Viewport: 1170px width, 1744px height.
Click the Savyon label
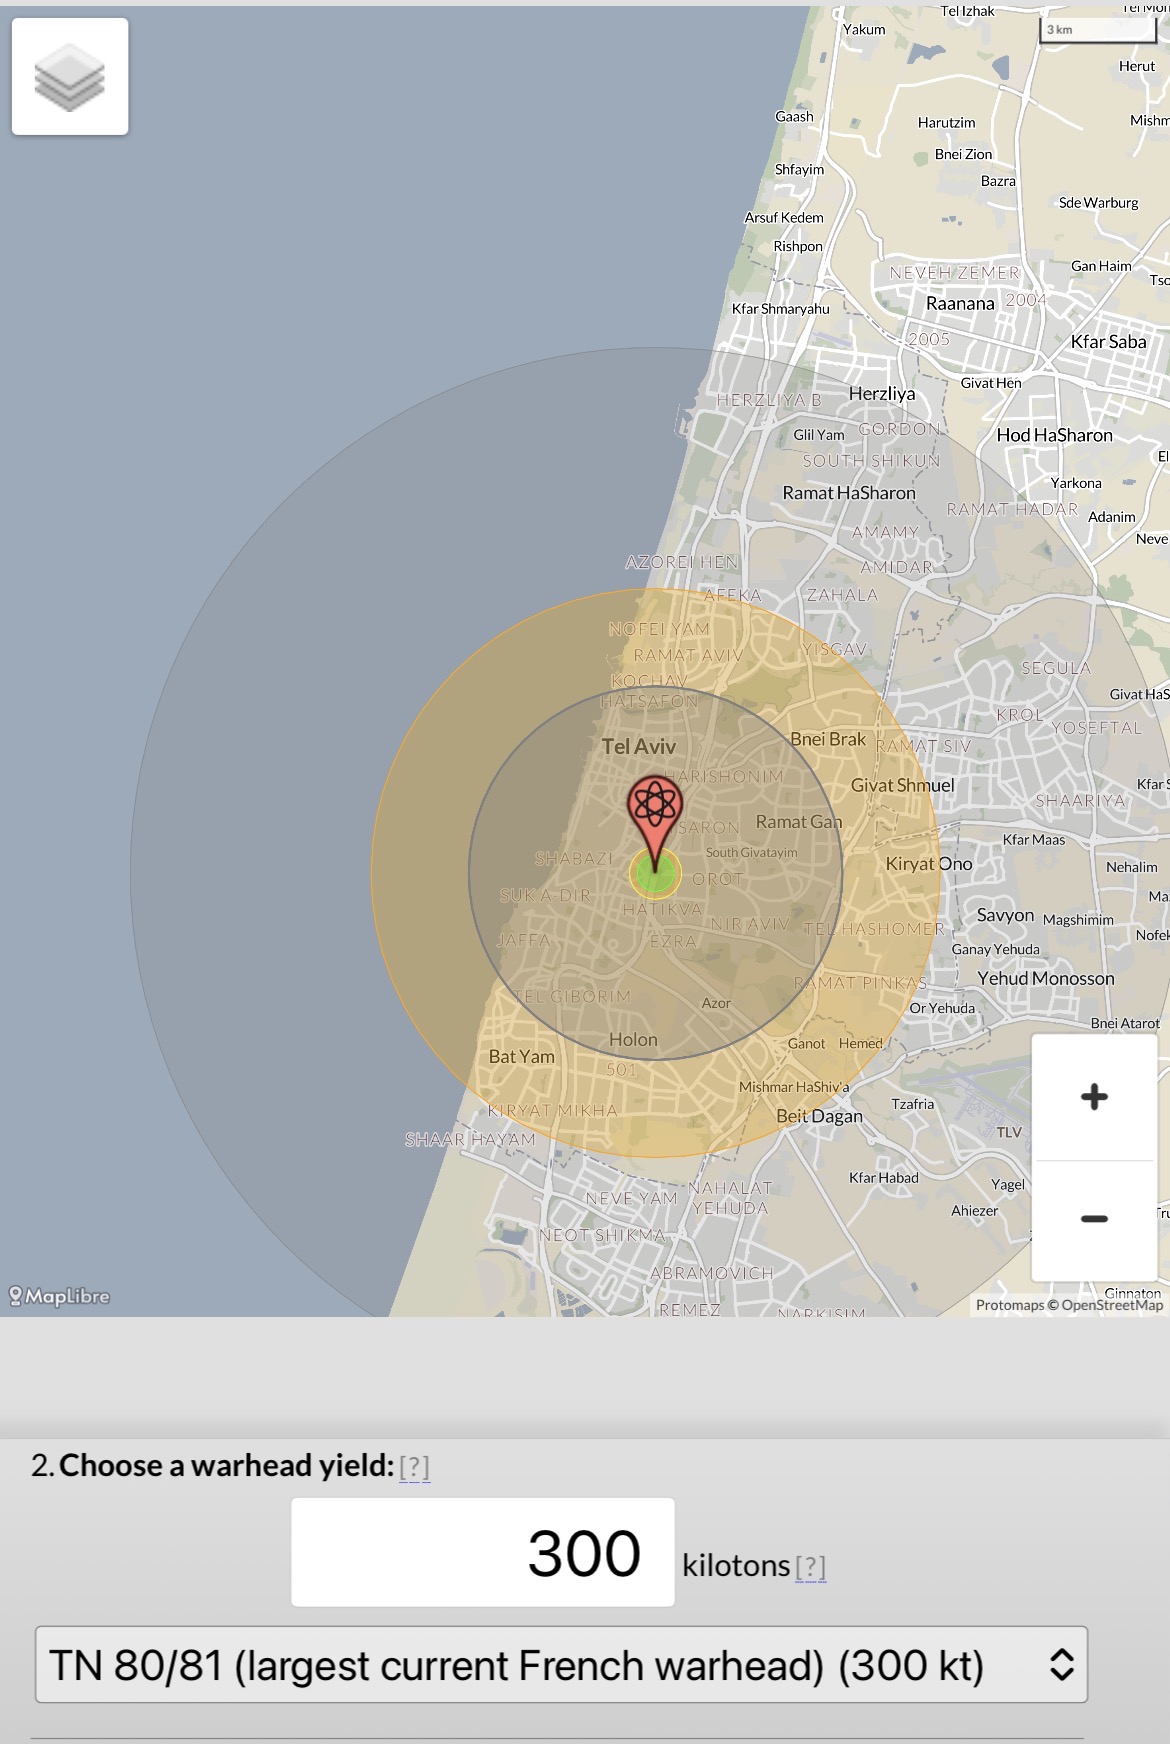(x=1005, y=915)
